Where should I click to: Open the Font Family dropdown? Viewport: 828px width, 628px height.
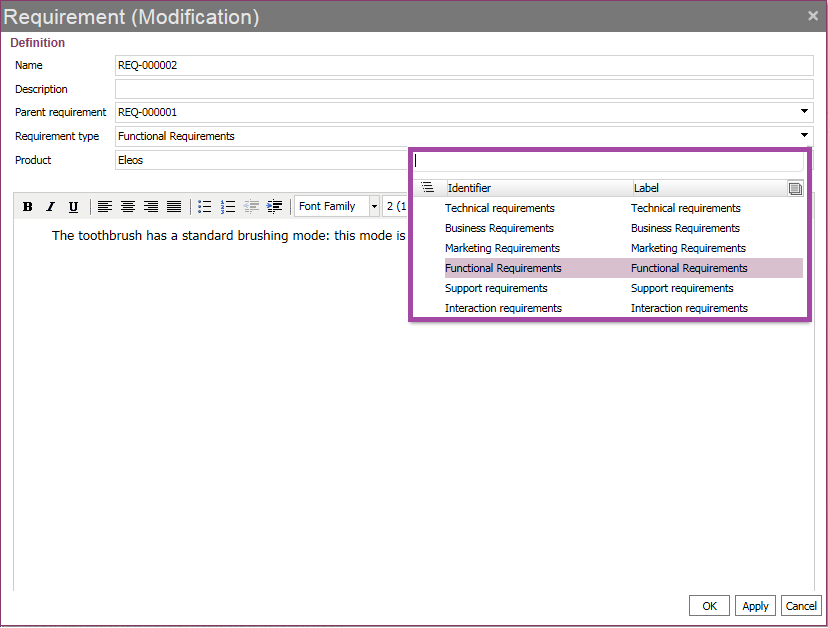tap(337, 206)
